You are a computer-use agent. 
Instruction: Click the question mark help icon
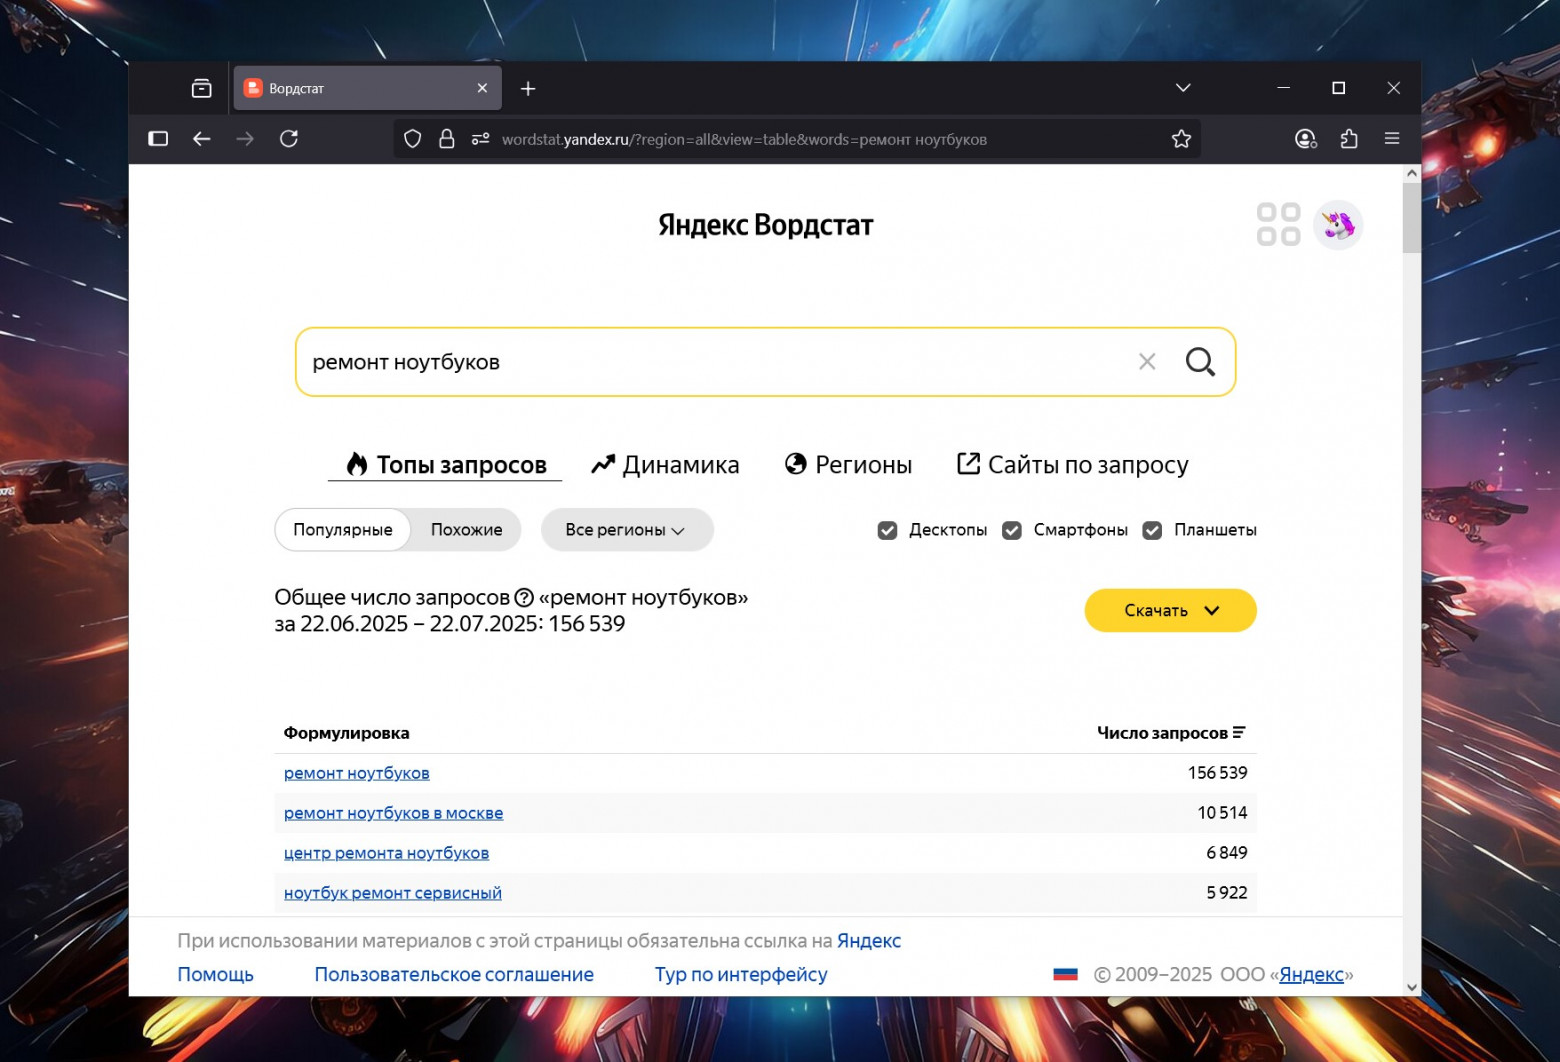524,598
